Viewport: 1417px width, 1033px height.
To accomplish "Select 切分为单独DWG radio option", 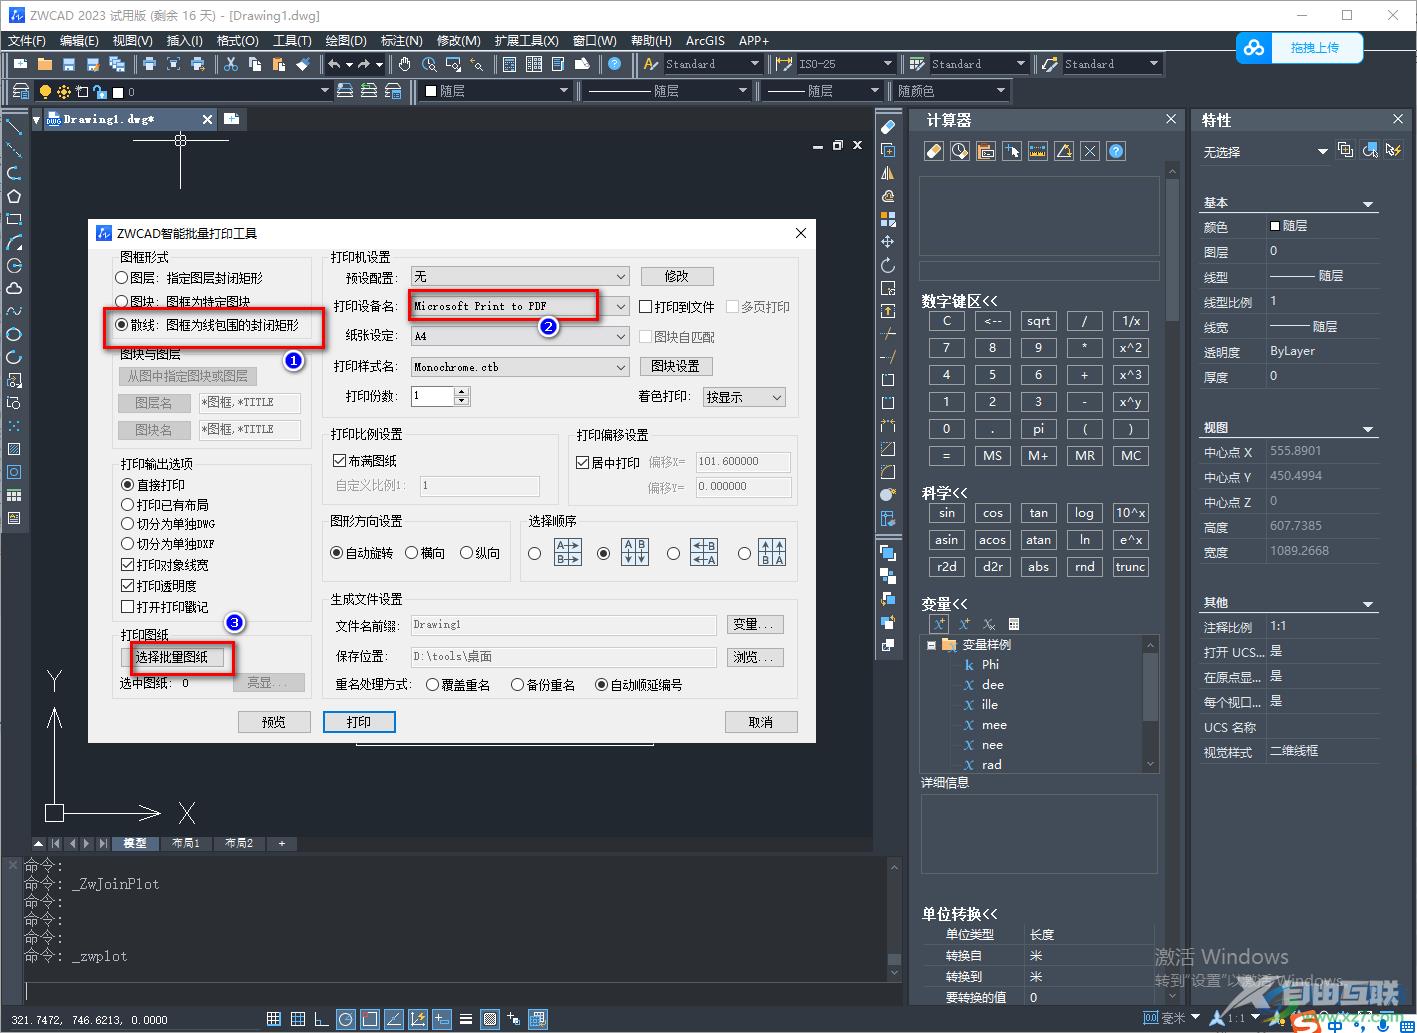I will 168,524.
